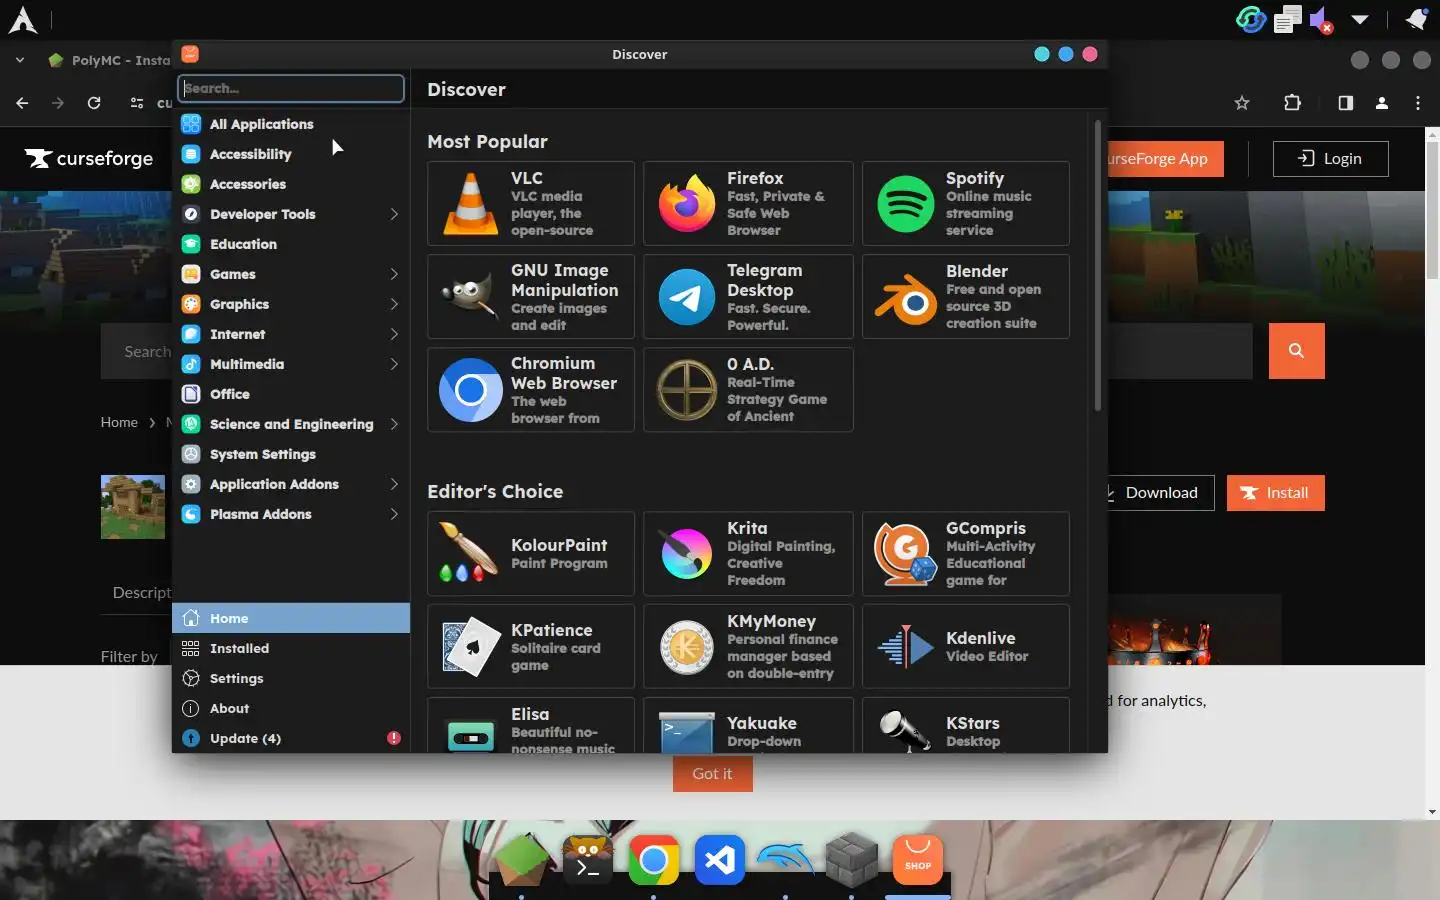1440x900 pixels.
Task: Expand Science and Engineering category
Action: click(394, 424)
